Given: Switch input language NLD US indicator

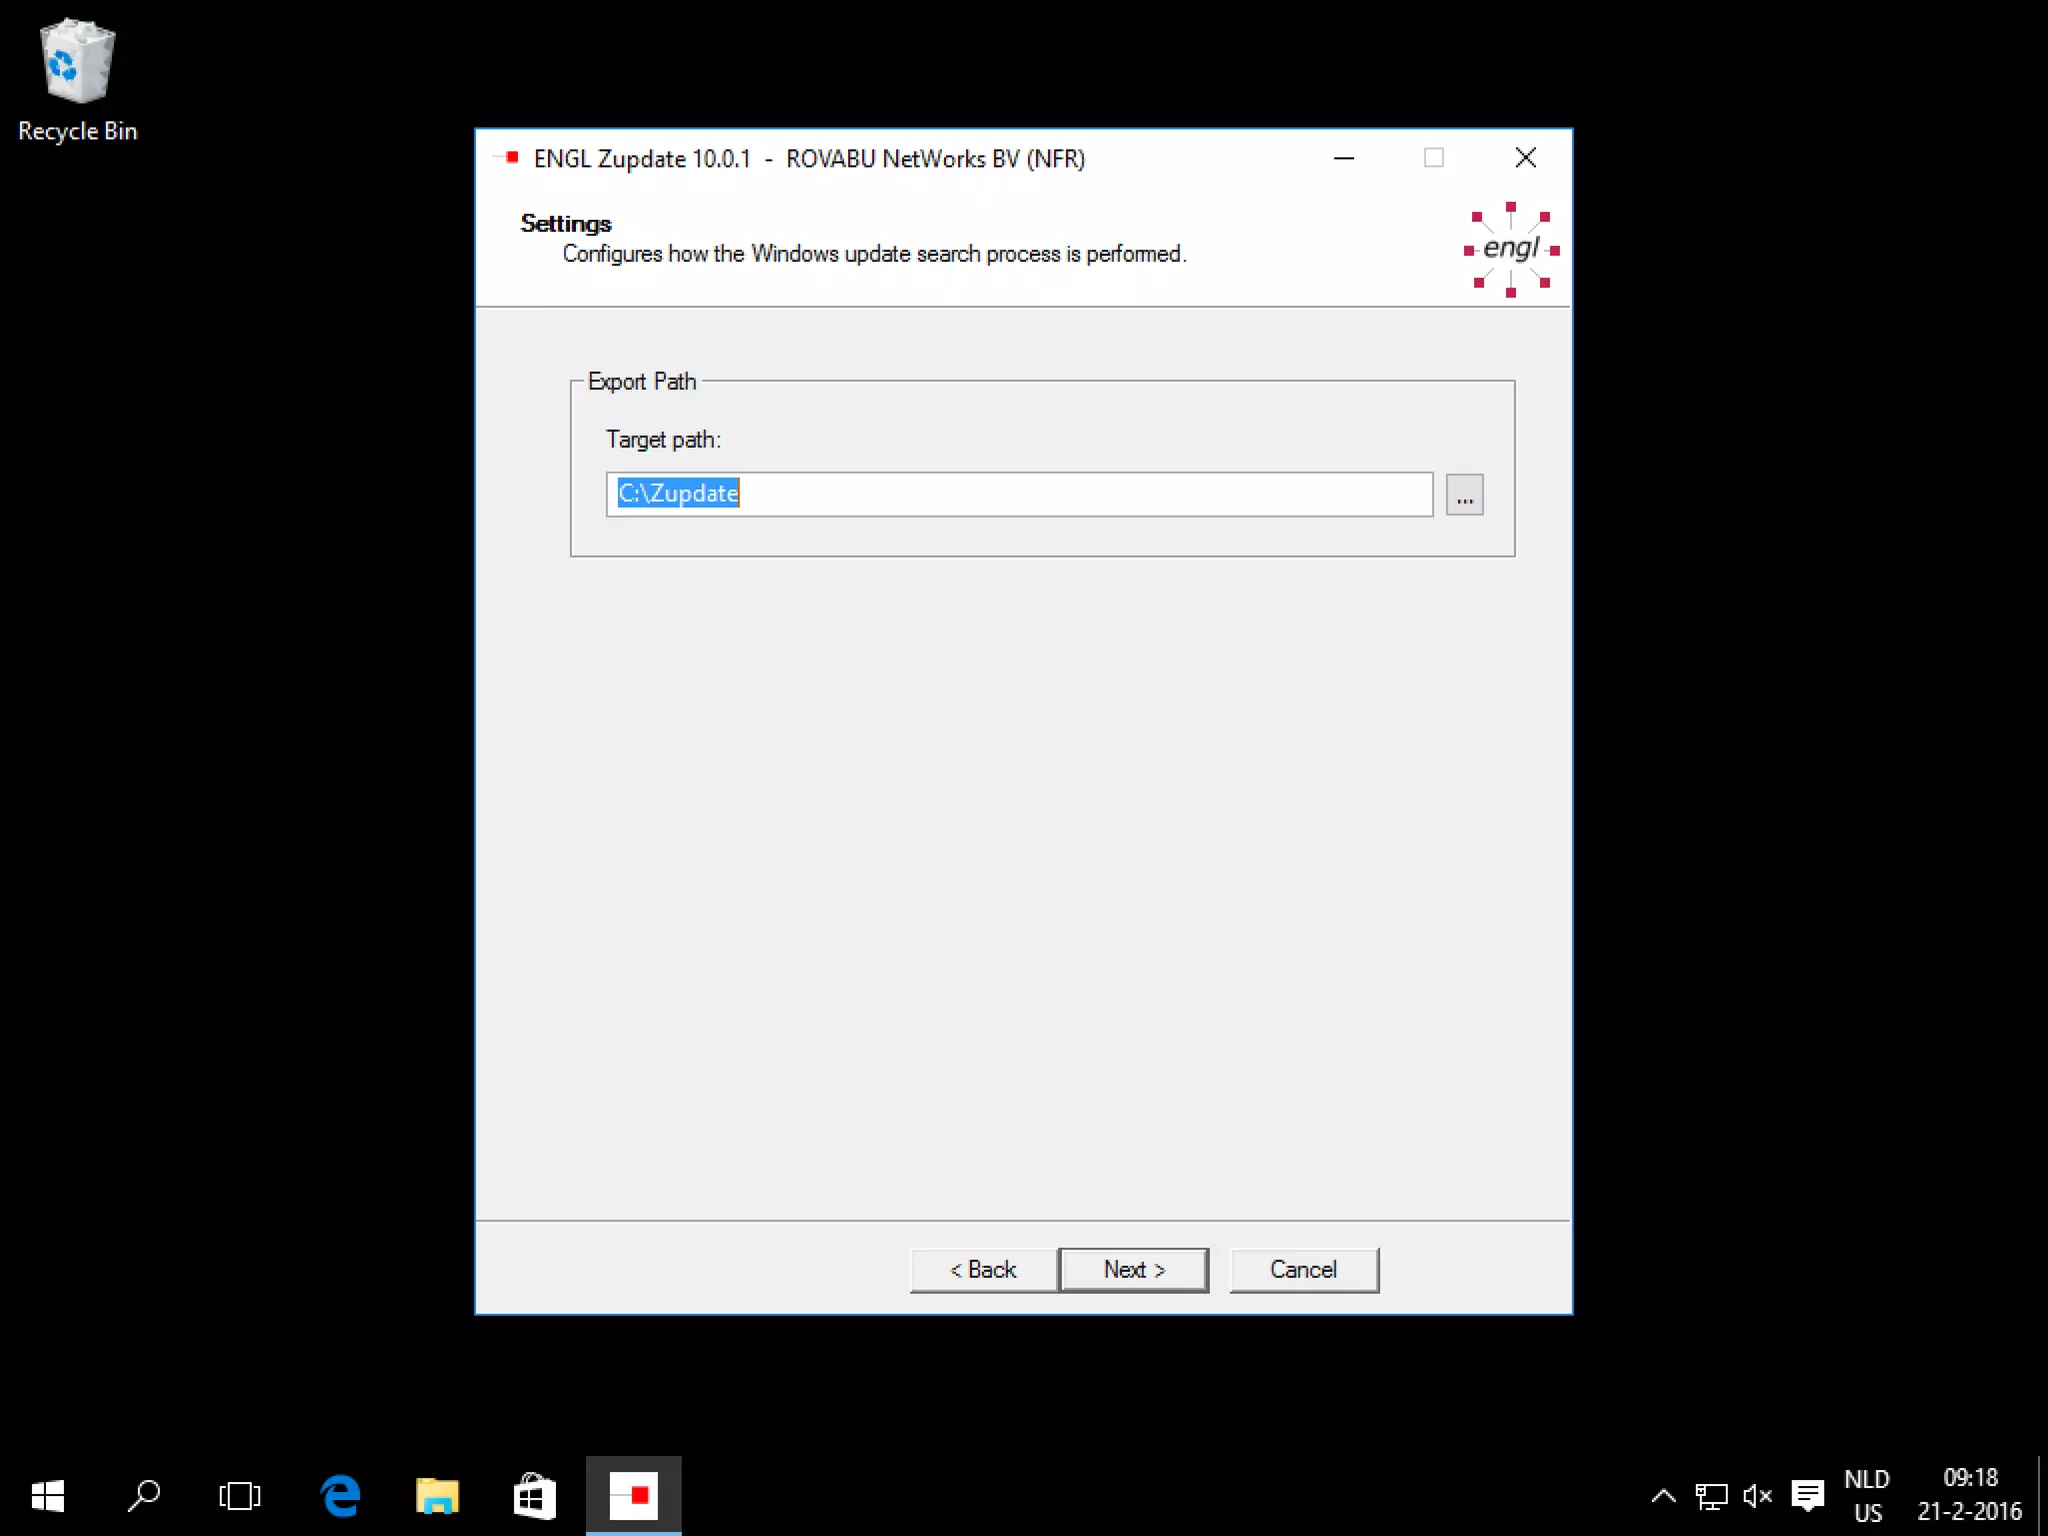Looking at the screenshot, I should point(1867,1496).
